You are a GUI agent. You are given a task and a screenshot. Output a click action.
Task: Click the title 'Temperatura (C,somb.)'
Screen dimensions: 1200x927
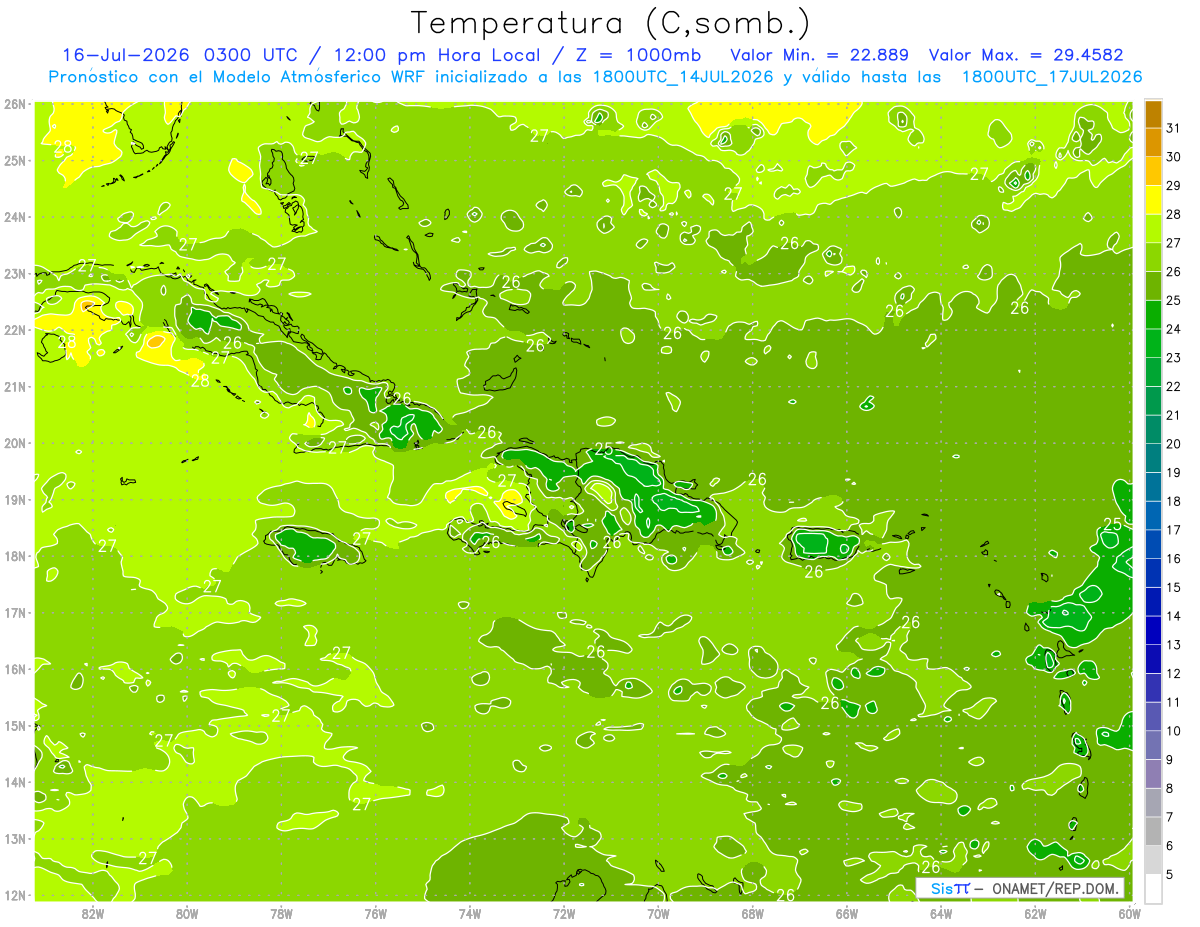click(x=611, y=23)
